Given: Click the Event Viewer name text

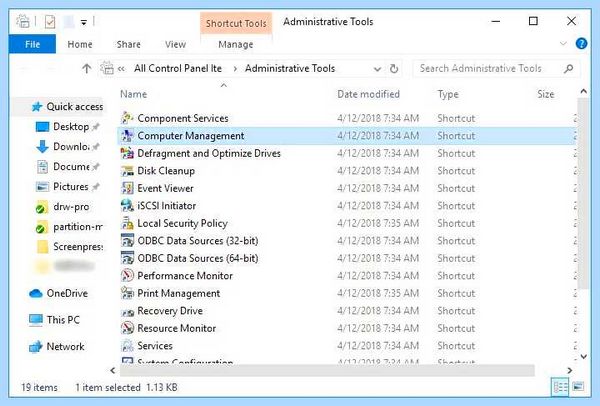Looking at the screenshot, I should click(x=165, y=188).
